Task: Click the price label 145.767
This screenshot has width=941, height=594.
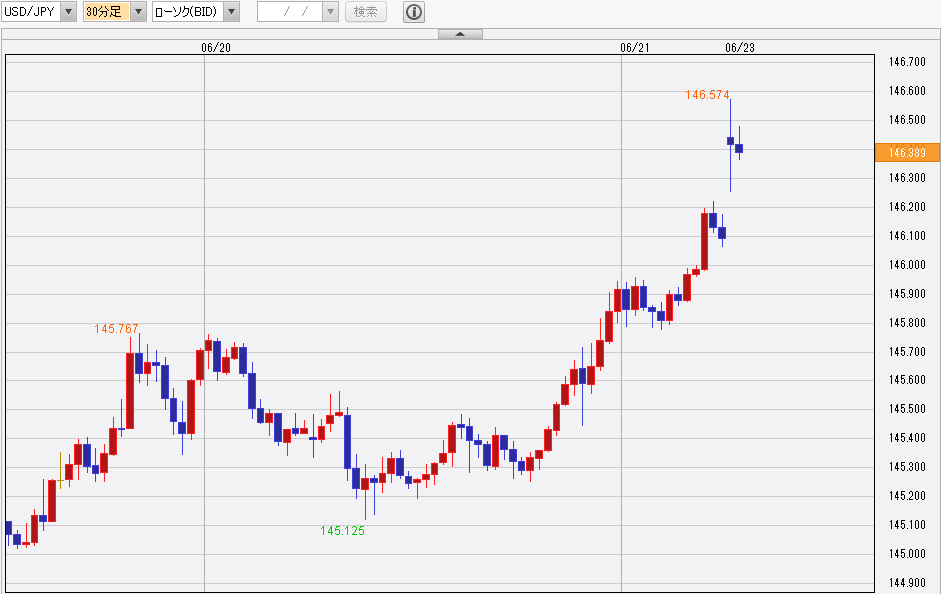Action: click(116, 328)
